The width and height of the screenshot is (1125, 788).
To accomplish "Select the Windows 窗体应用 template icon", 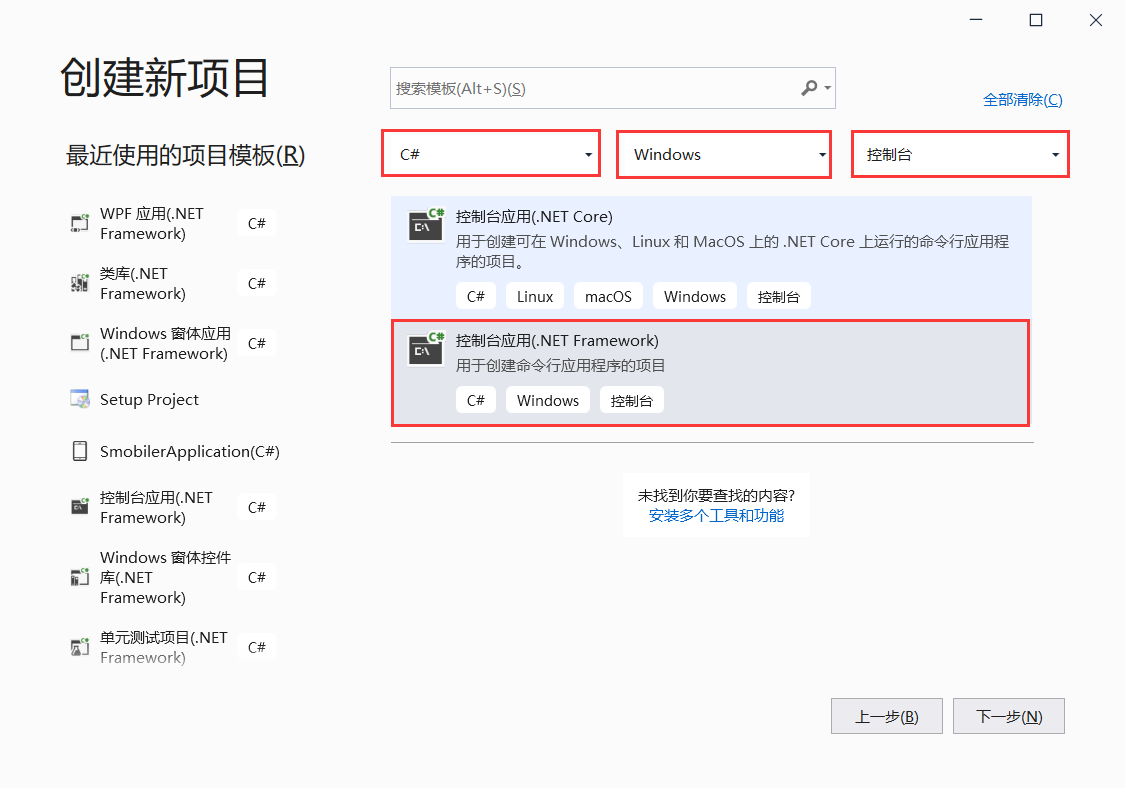I will [78, 342].
